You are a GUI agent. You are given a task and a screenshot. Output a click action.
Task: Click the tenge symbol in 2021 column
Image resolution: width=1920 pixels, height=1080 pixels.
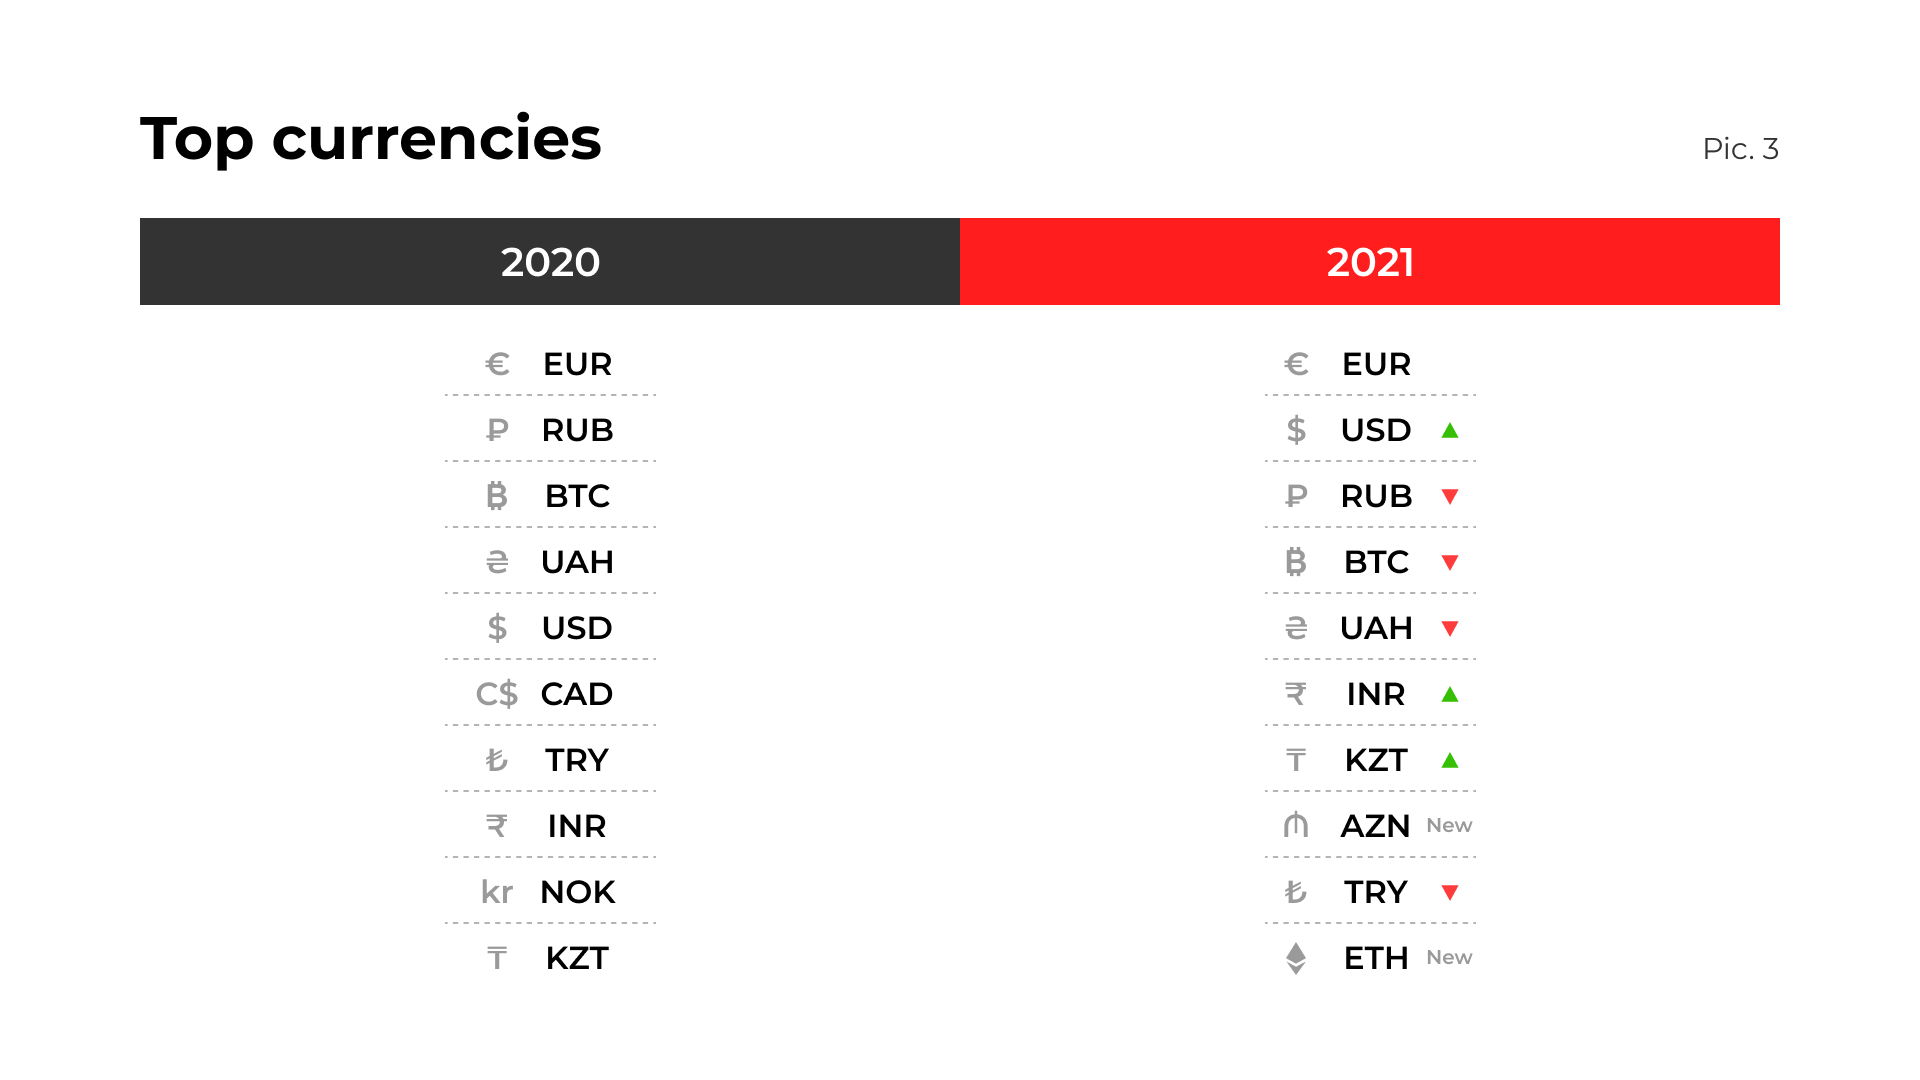(x=1296, y=760)
